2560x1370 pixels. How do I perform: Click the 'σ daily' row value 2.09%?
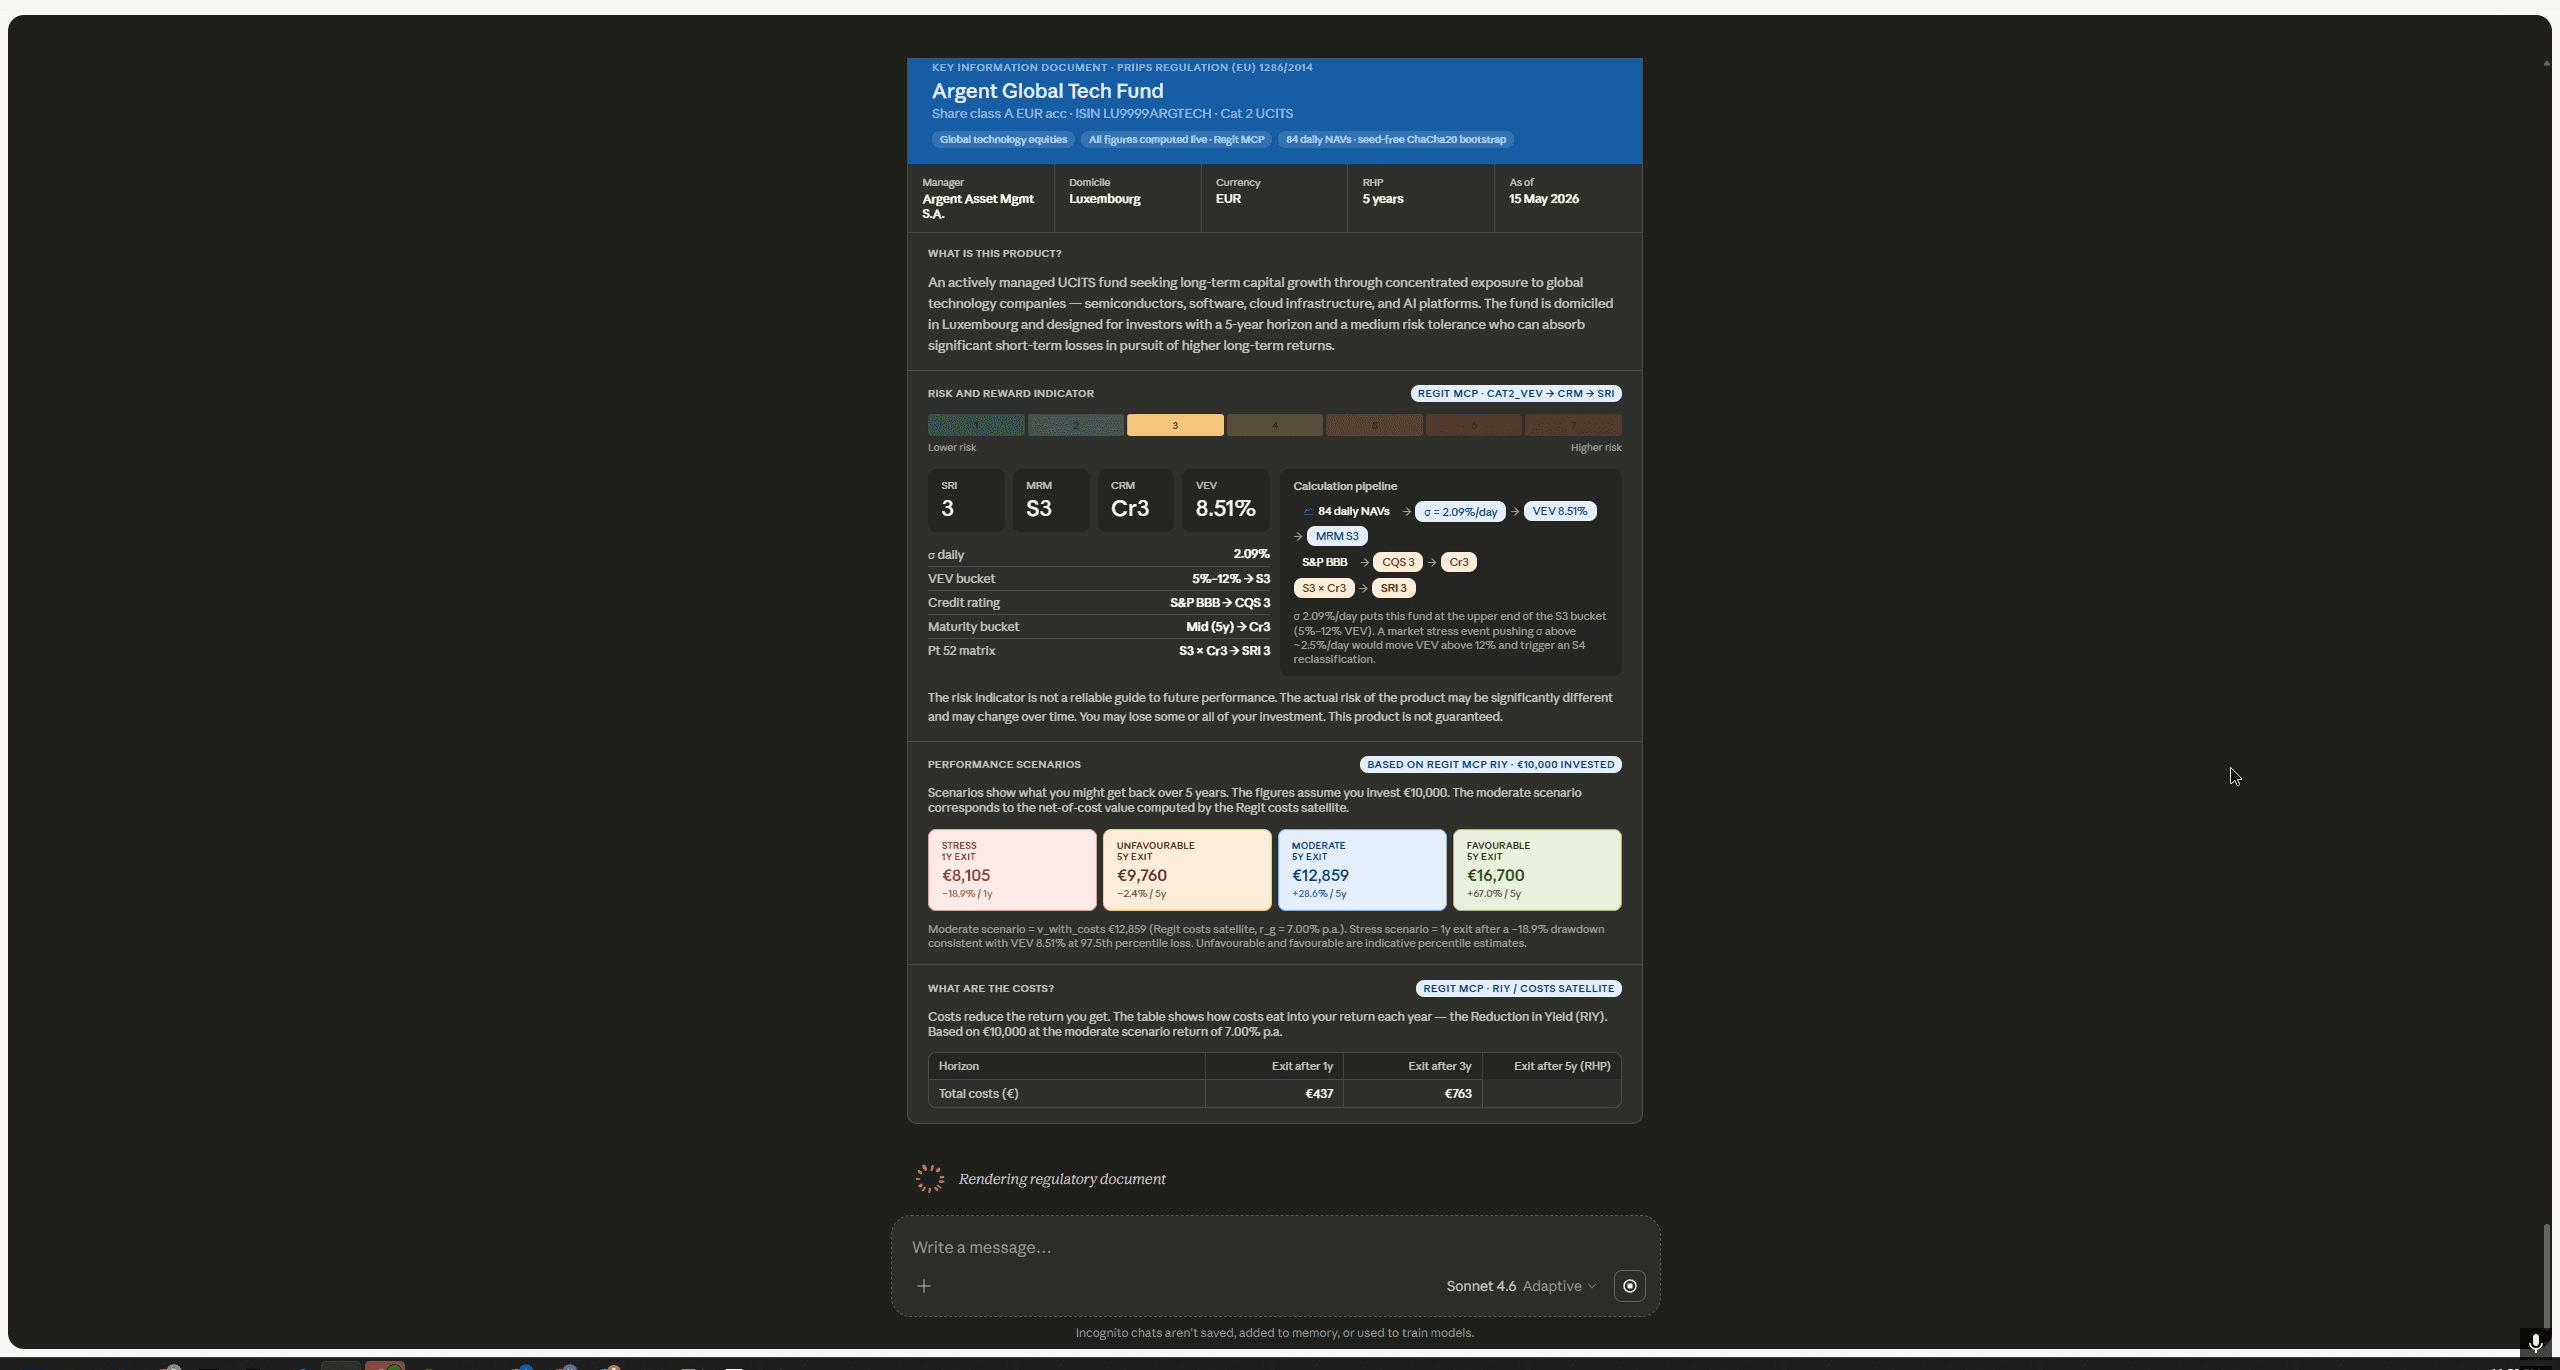[x=1251, y=554]
